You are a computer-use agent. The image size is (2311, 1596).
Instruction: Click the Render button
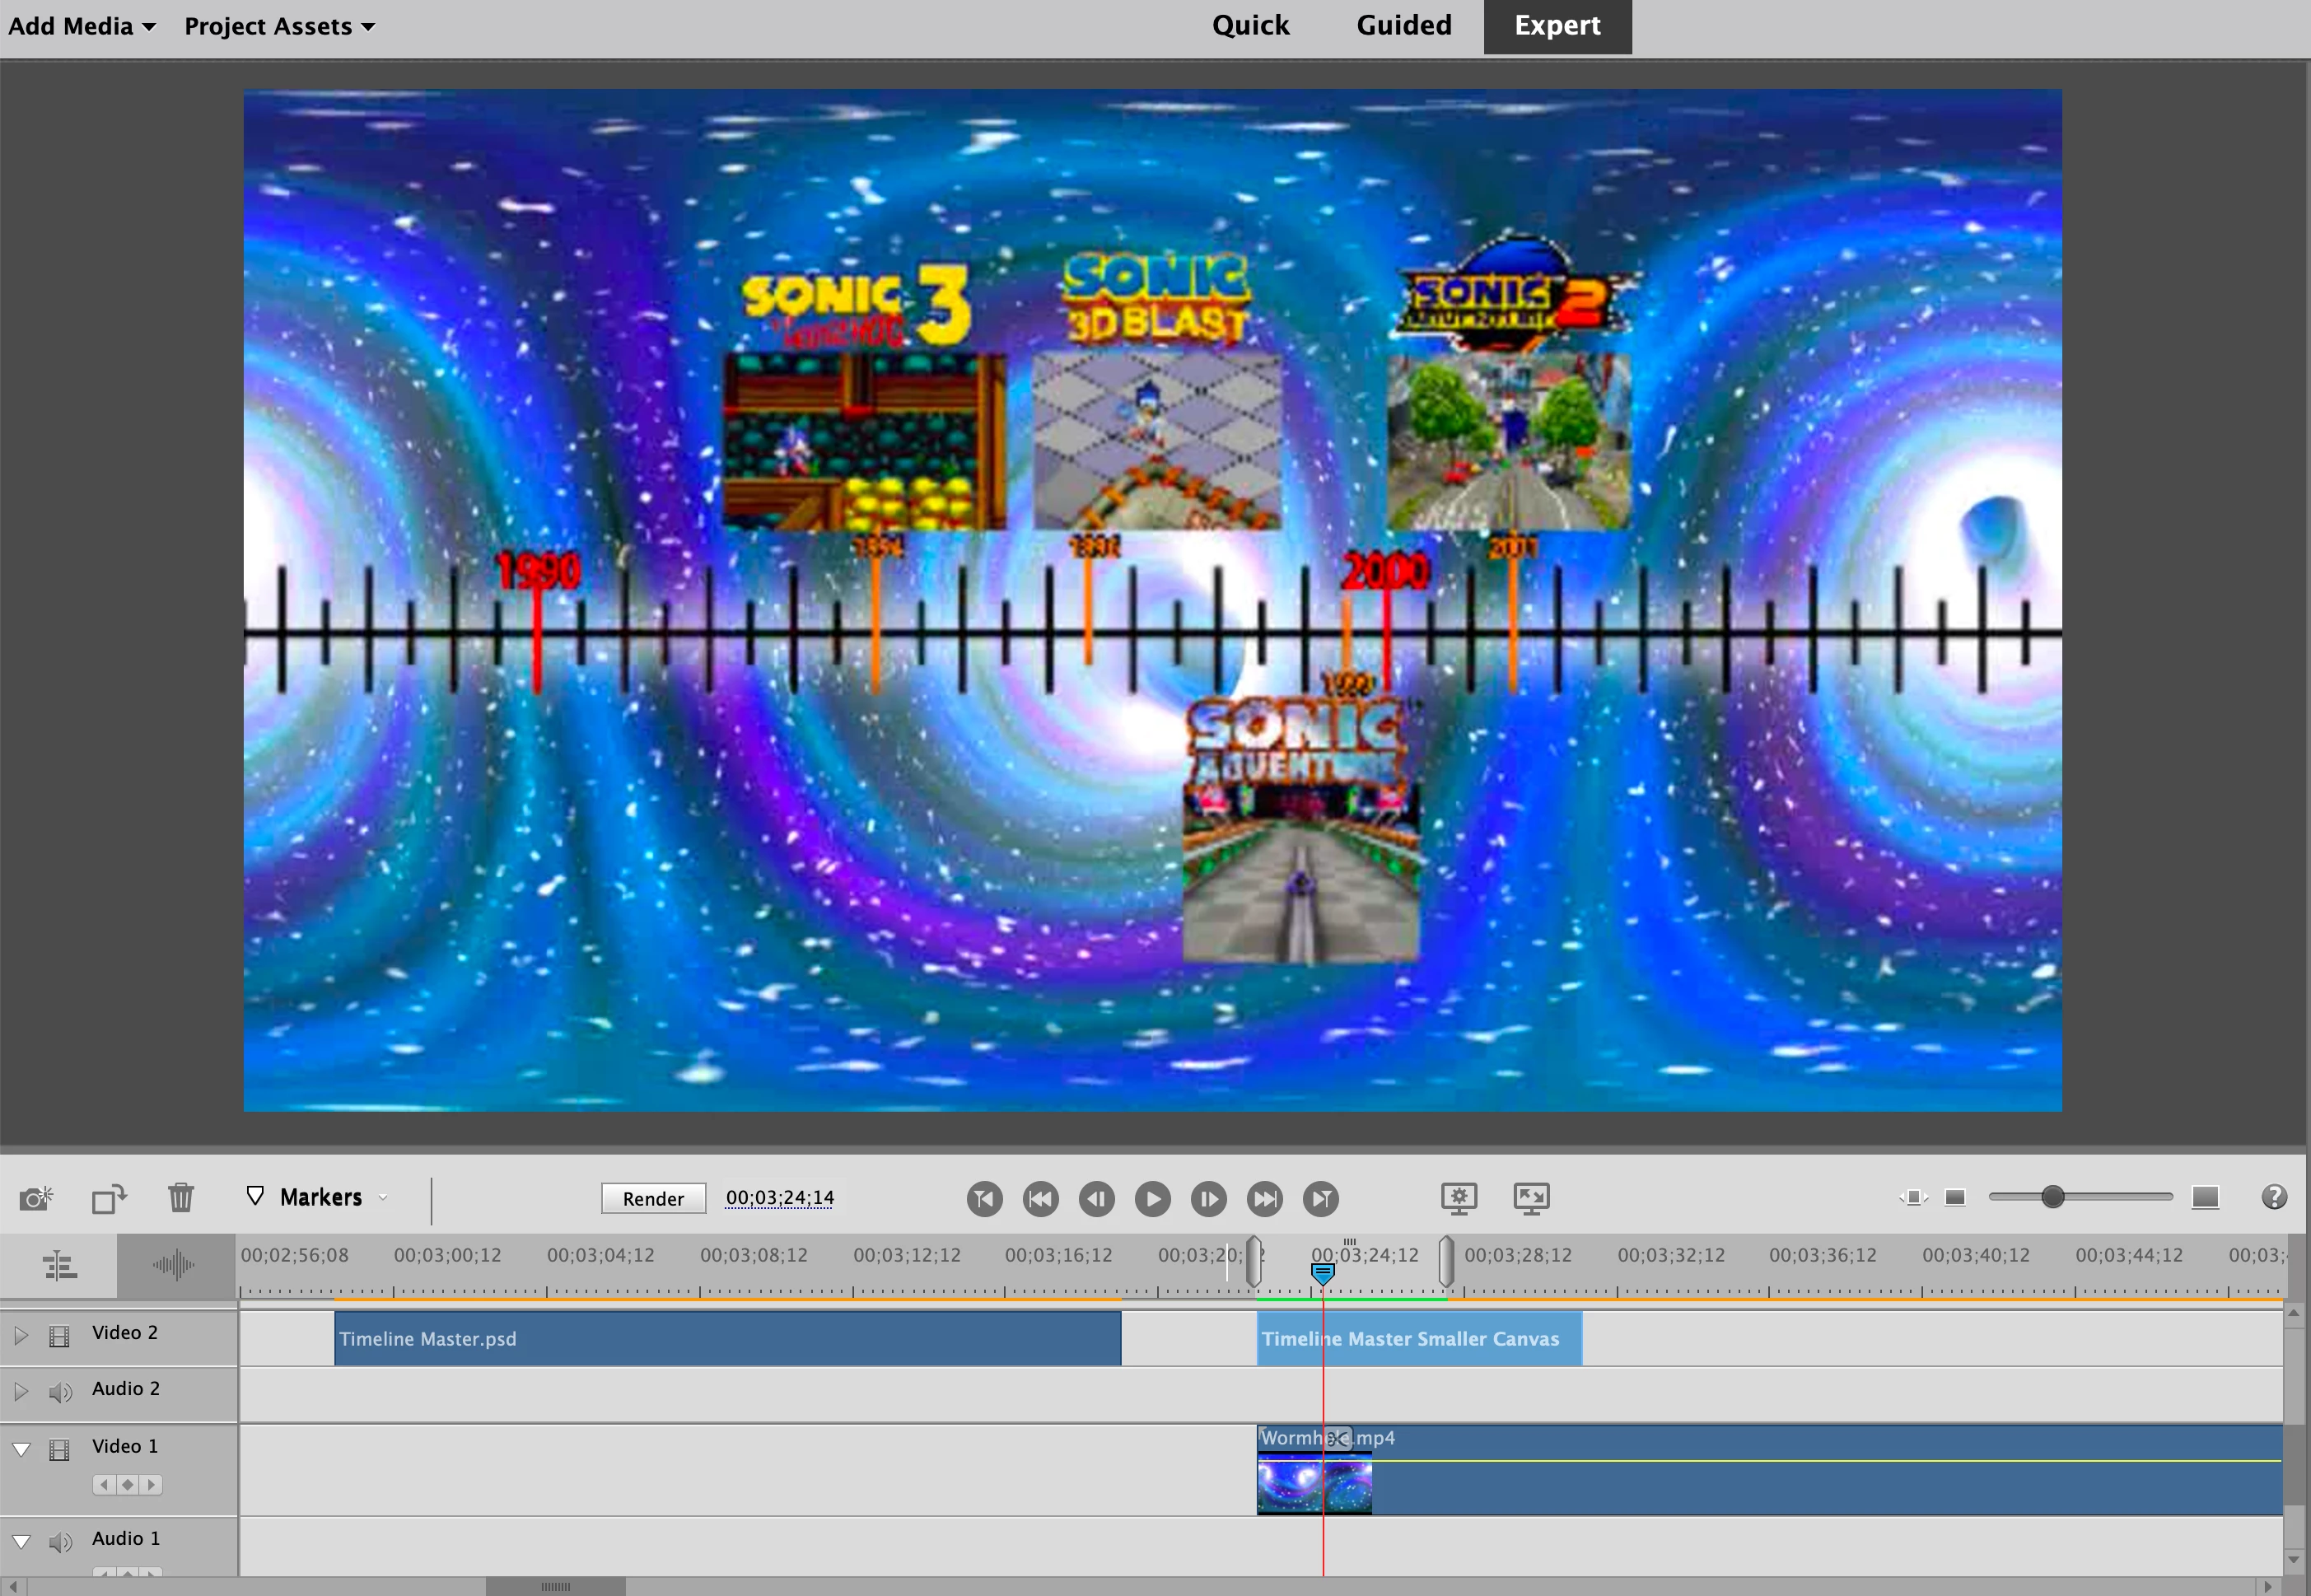[653, 1198]
